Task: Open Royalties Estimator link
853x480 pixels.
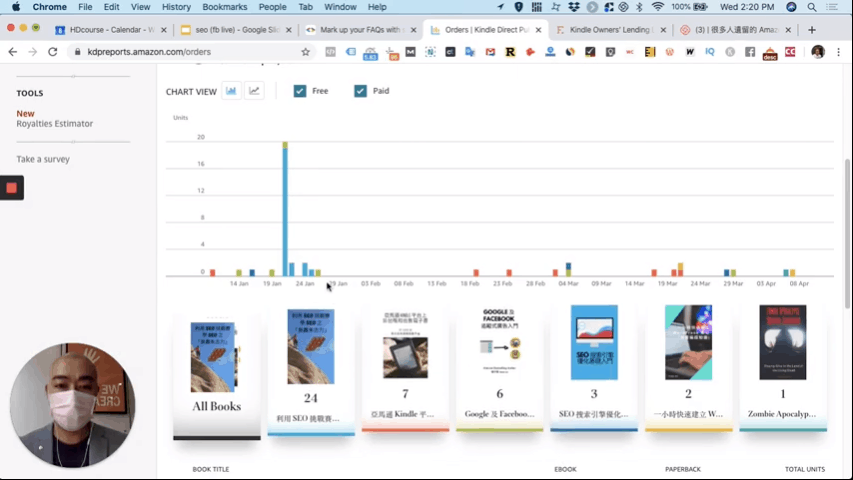Action: click(x=54, y=124)
